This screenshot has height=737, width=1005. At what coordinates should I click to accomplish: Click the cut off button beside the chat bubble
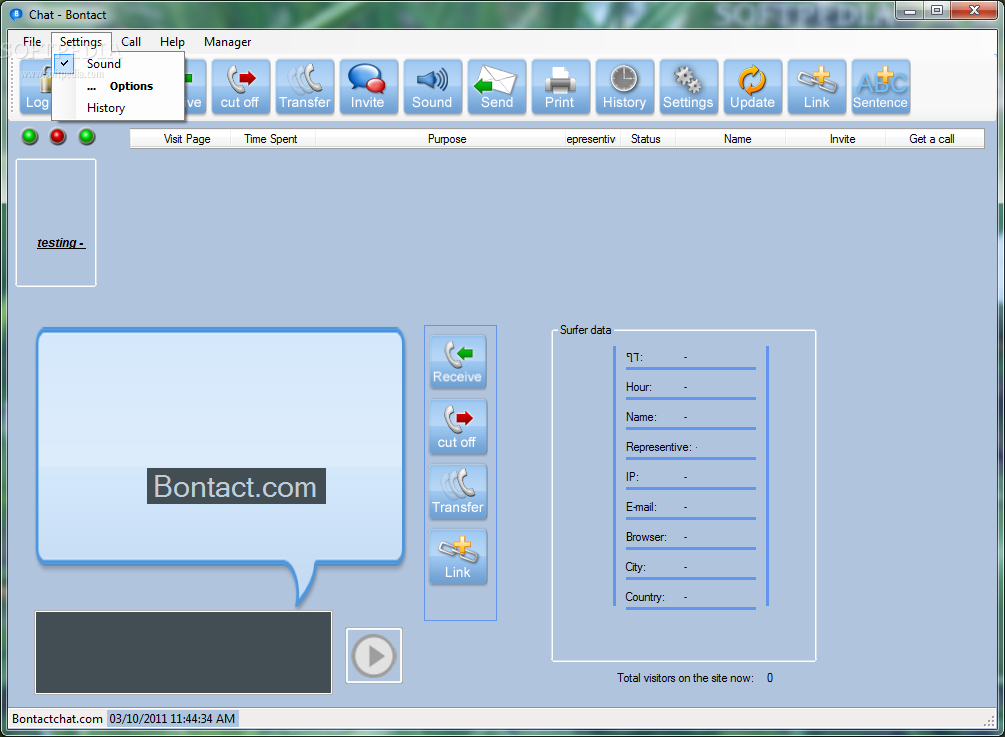point(458,427)
